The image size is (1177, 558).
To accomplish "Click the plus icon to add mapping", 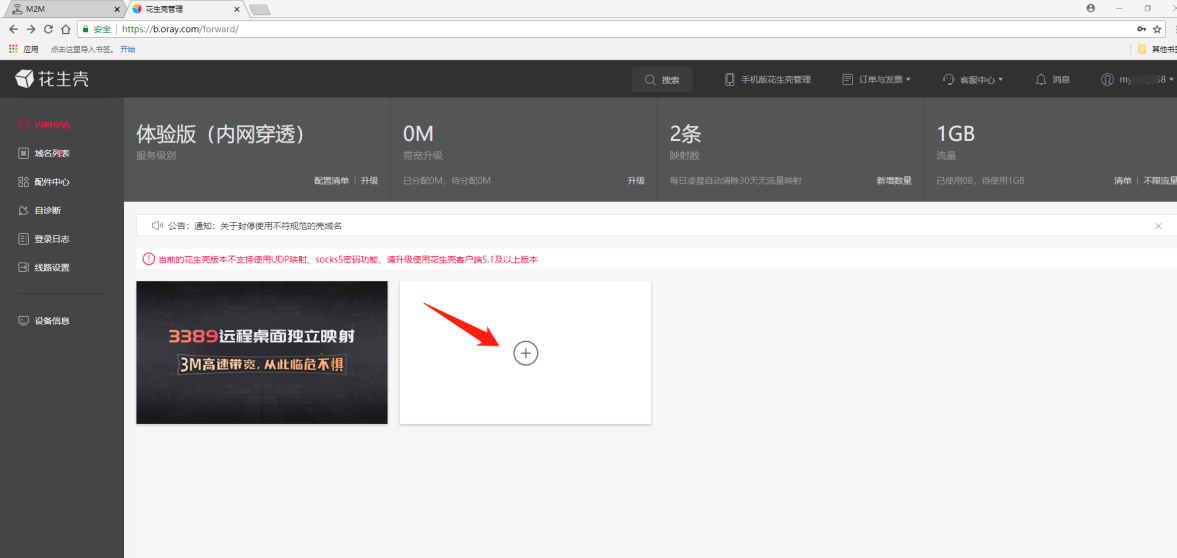I will pos(525,352).
